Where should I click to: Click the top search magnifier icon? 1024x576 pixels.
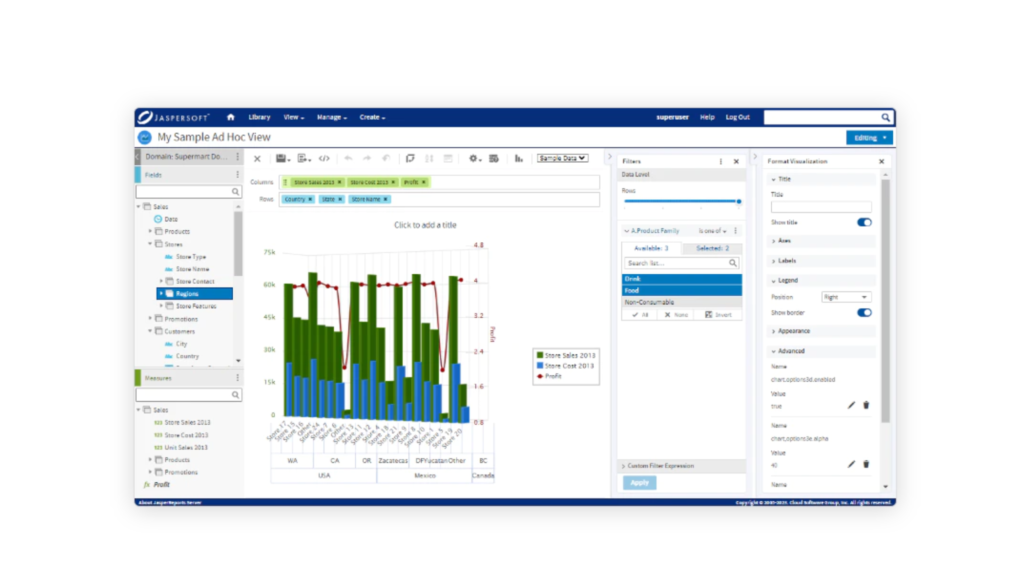click(886, 118)
